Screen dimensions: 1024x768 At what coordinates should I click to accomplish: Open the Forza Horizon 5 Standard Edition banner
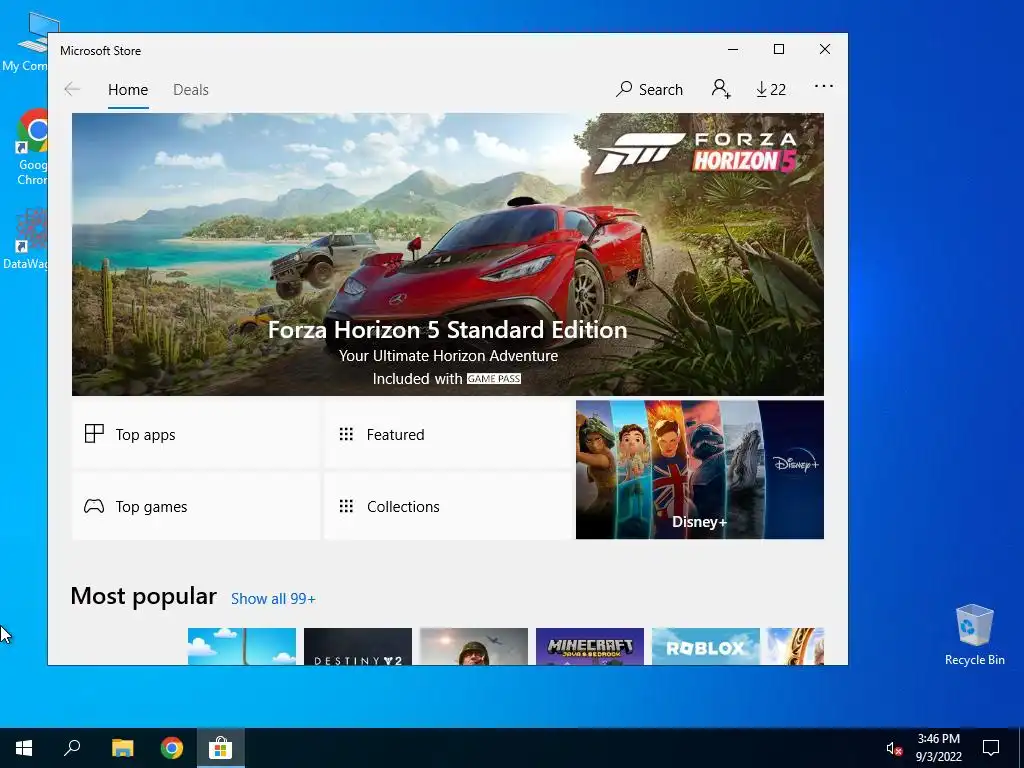(447, 254)
